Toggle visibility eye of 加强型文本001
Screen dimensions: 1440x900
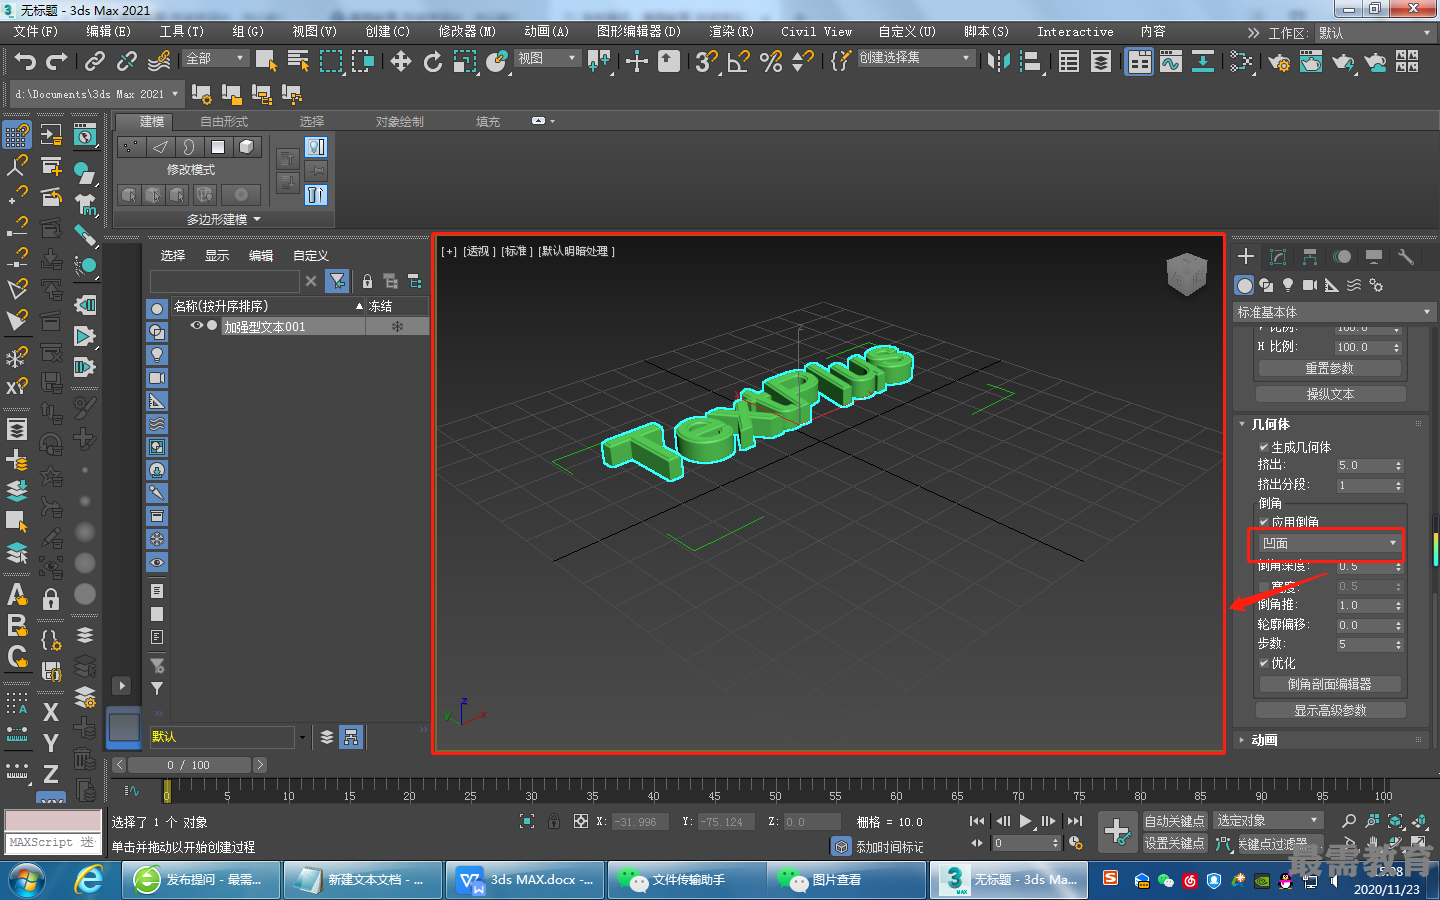click(197, 326)
